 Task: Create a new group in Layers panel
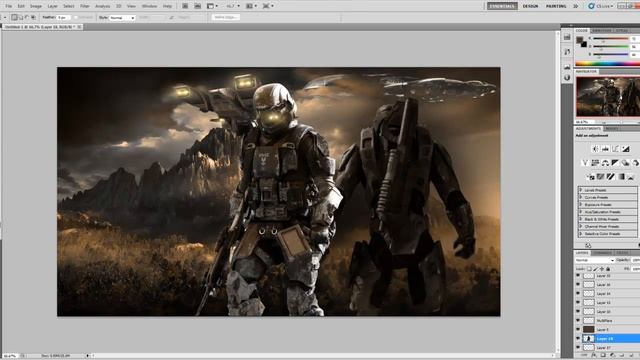[622, 356]
